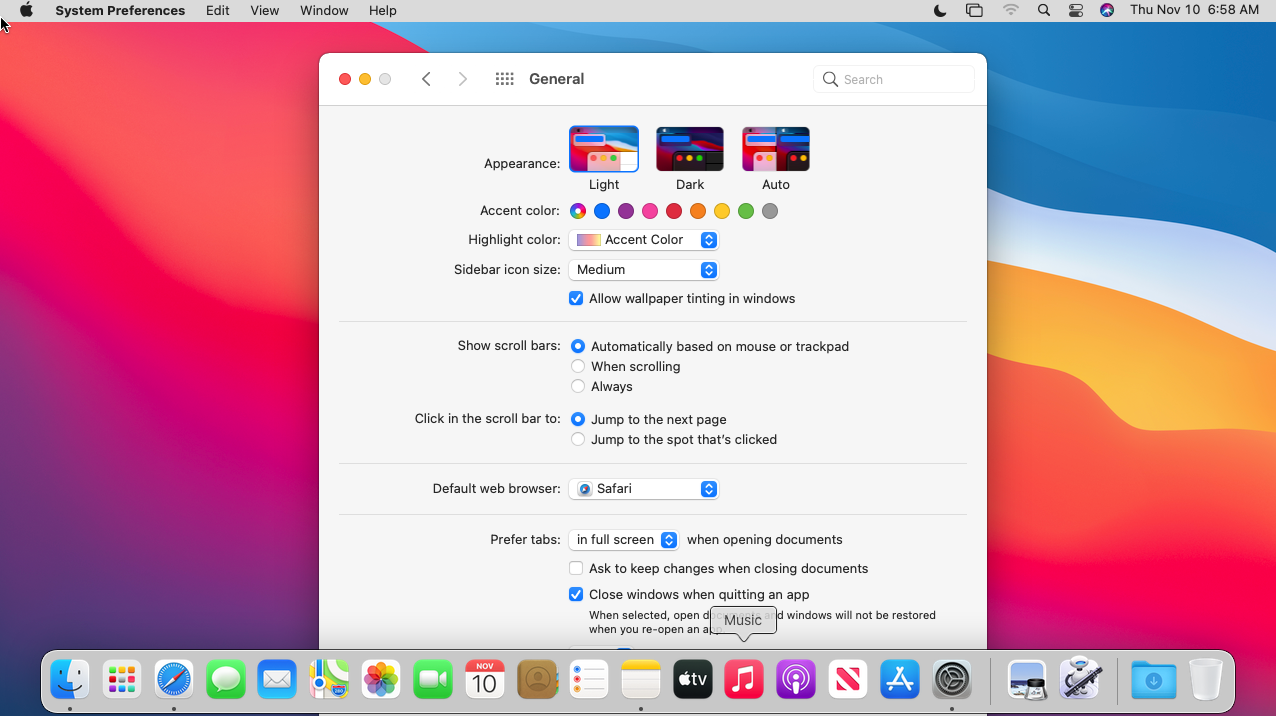Open the View menu
This screenshot has width=1276, height=716.
pos(264,10)
